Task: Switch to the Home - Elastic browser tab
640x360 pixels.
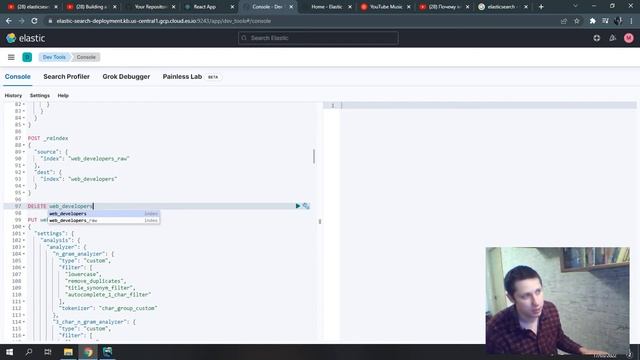Action: tap(327, 7)
